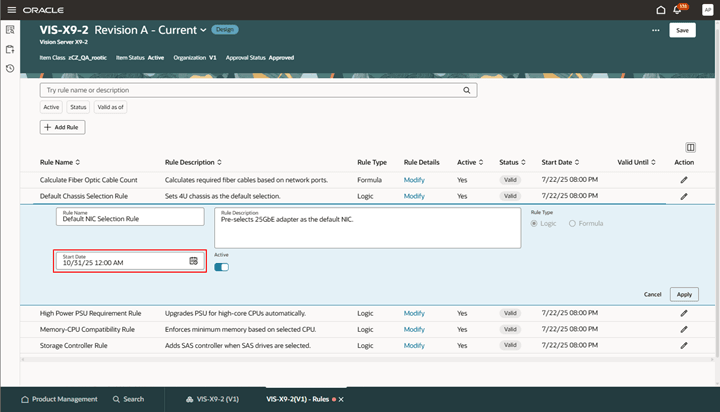Open the Valid as of filter chip
This screenshot has height=412, width=720.
110,107
